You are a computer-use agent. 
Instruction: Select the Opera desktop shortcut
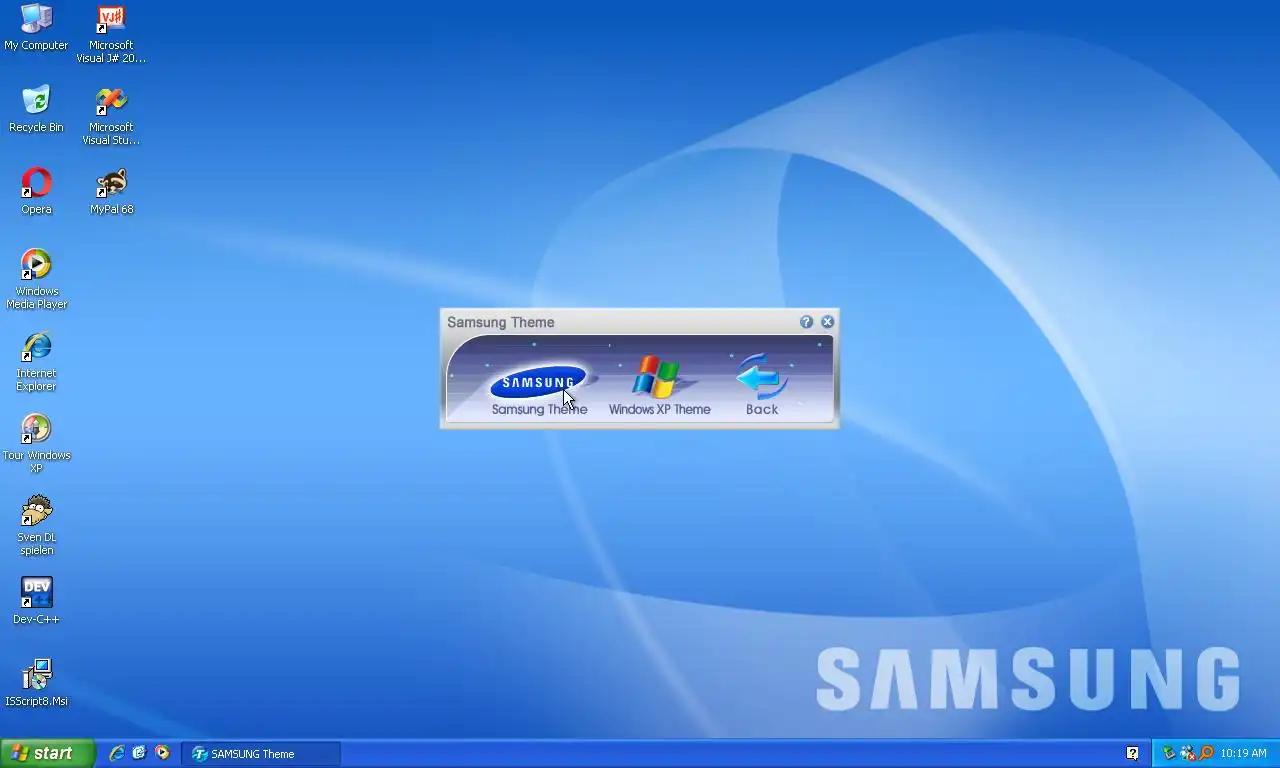36,192
